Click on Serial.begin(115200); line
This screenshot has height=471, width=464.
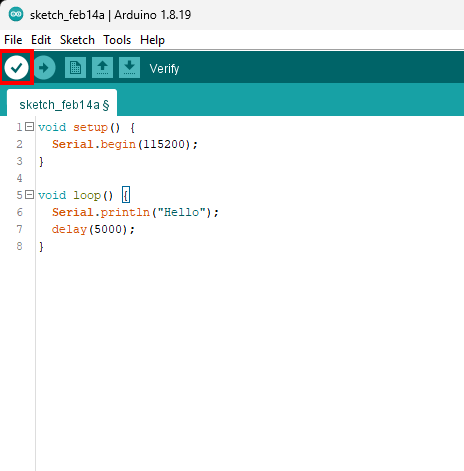click(x=125, y=144)
